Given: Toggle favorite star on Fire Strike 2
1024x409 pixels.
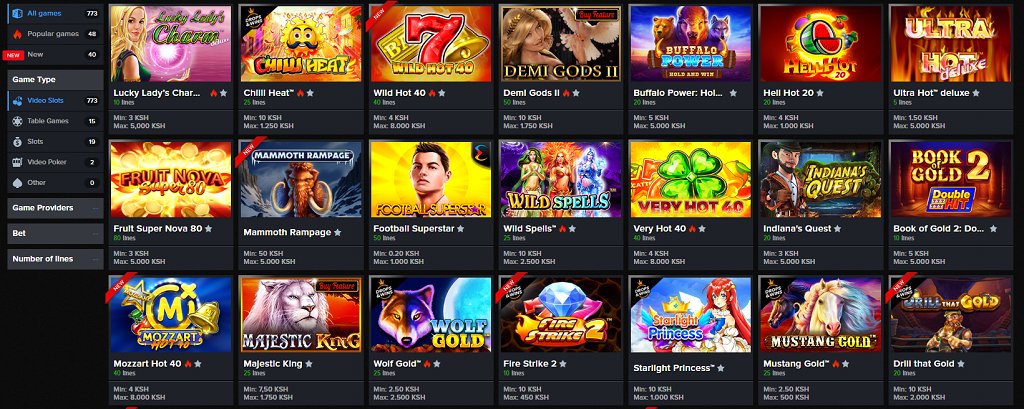Looking at the screenshot, I should tap(563, 364).
